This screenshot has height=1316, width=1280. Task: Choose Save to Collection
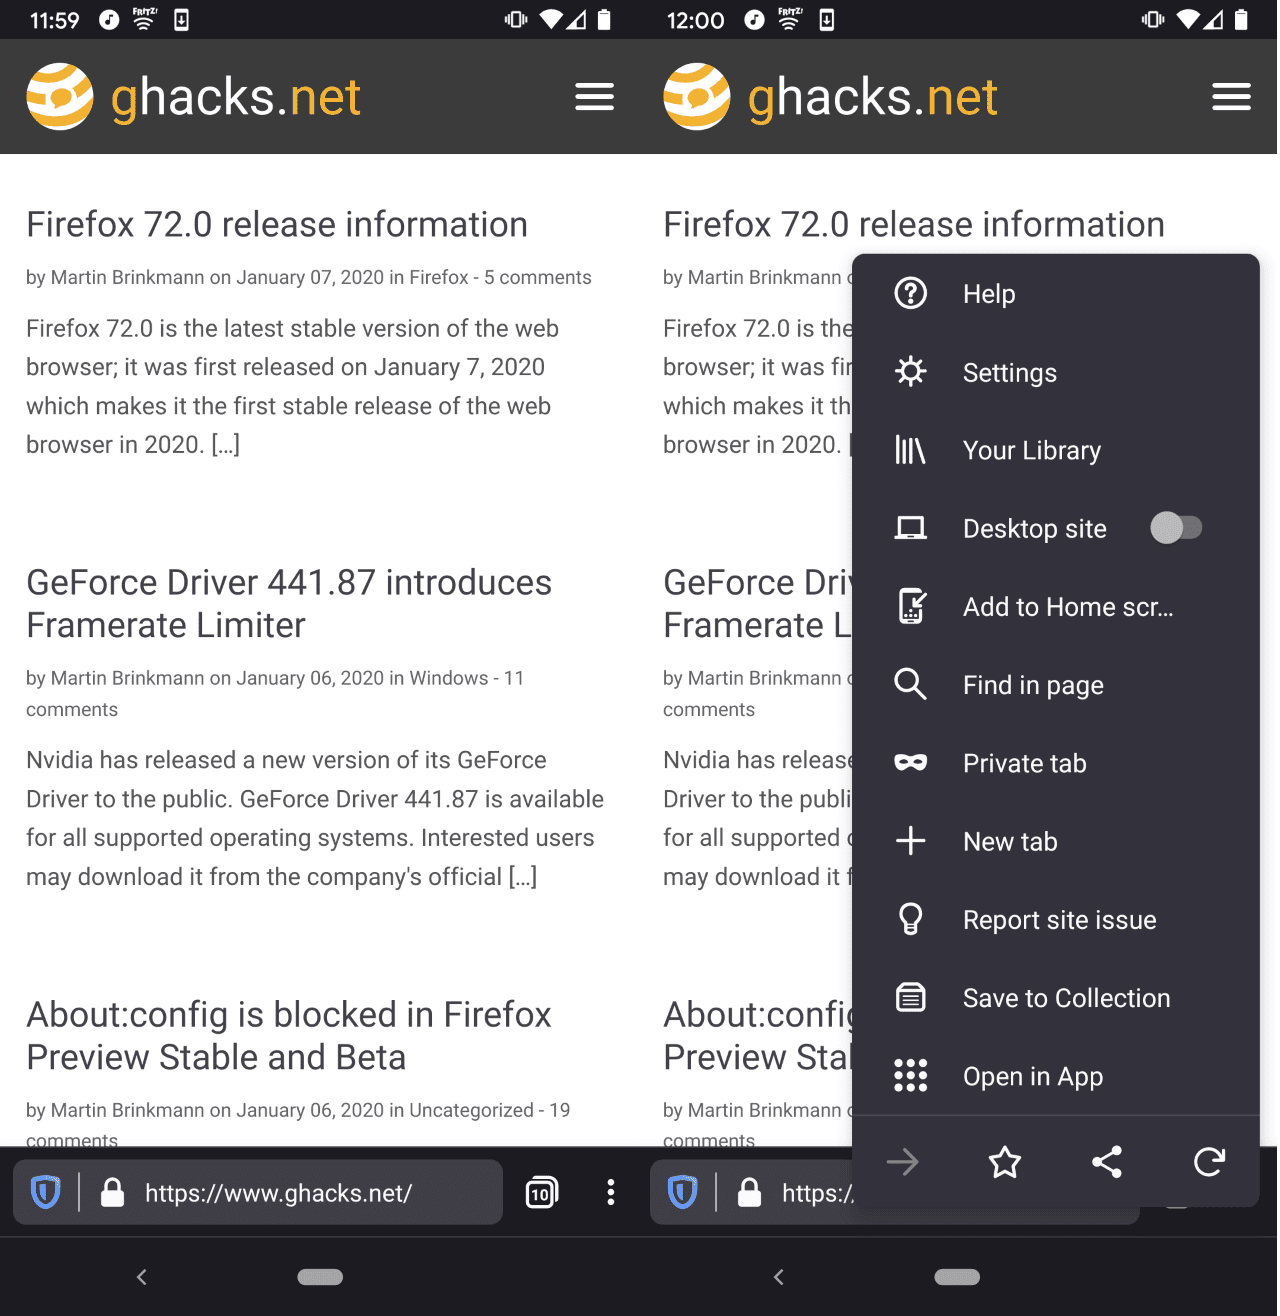pyautogui.click(x=1056, y=998)
